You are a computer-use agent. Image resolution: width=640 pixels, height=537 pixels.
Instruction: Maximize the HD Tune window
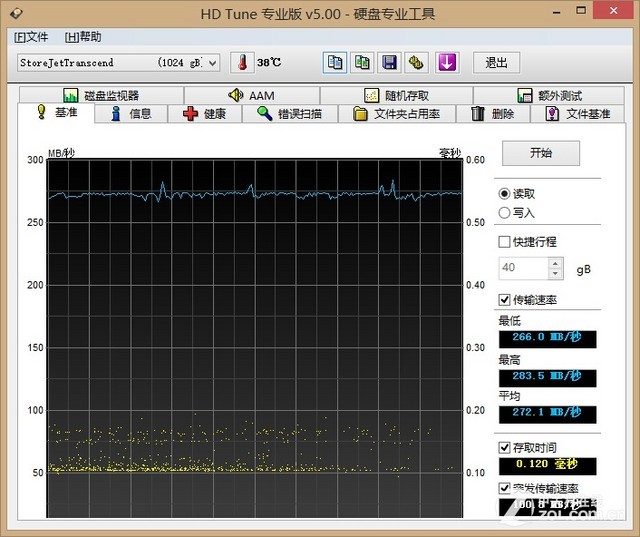click(x=581, y=11)
